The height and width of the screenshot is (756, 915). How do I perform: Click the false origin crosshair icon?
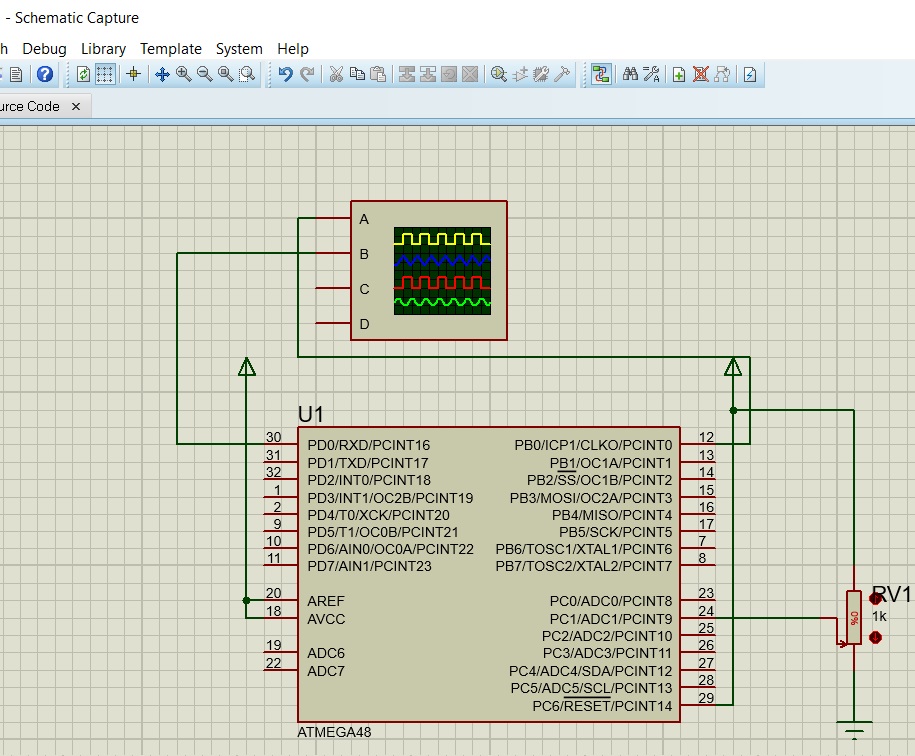(x=133, y=74)
